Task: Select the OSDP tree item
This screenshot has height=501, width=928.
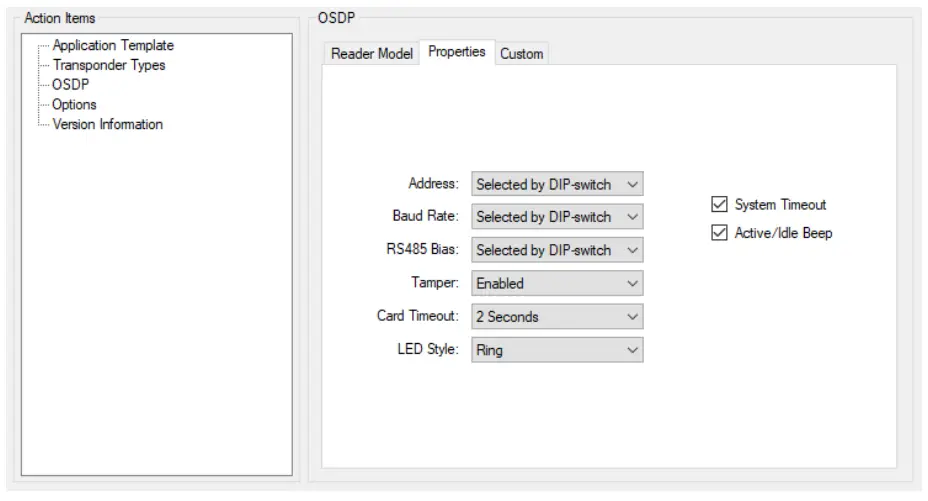Action: click(x=70, y=85)
